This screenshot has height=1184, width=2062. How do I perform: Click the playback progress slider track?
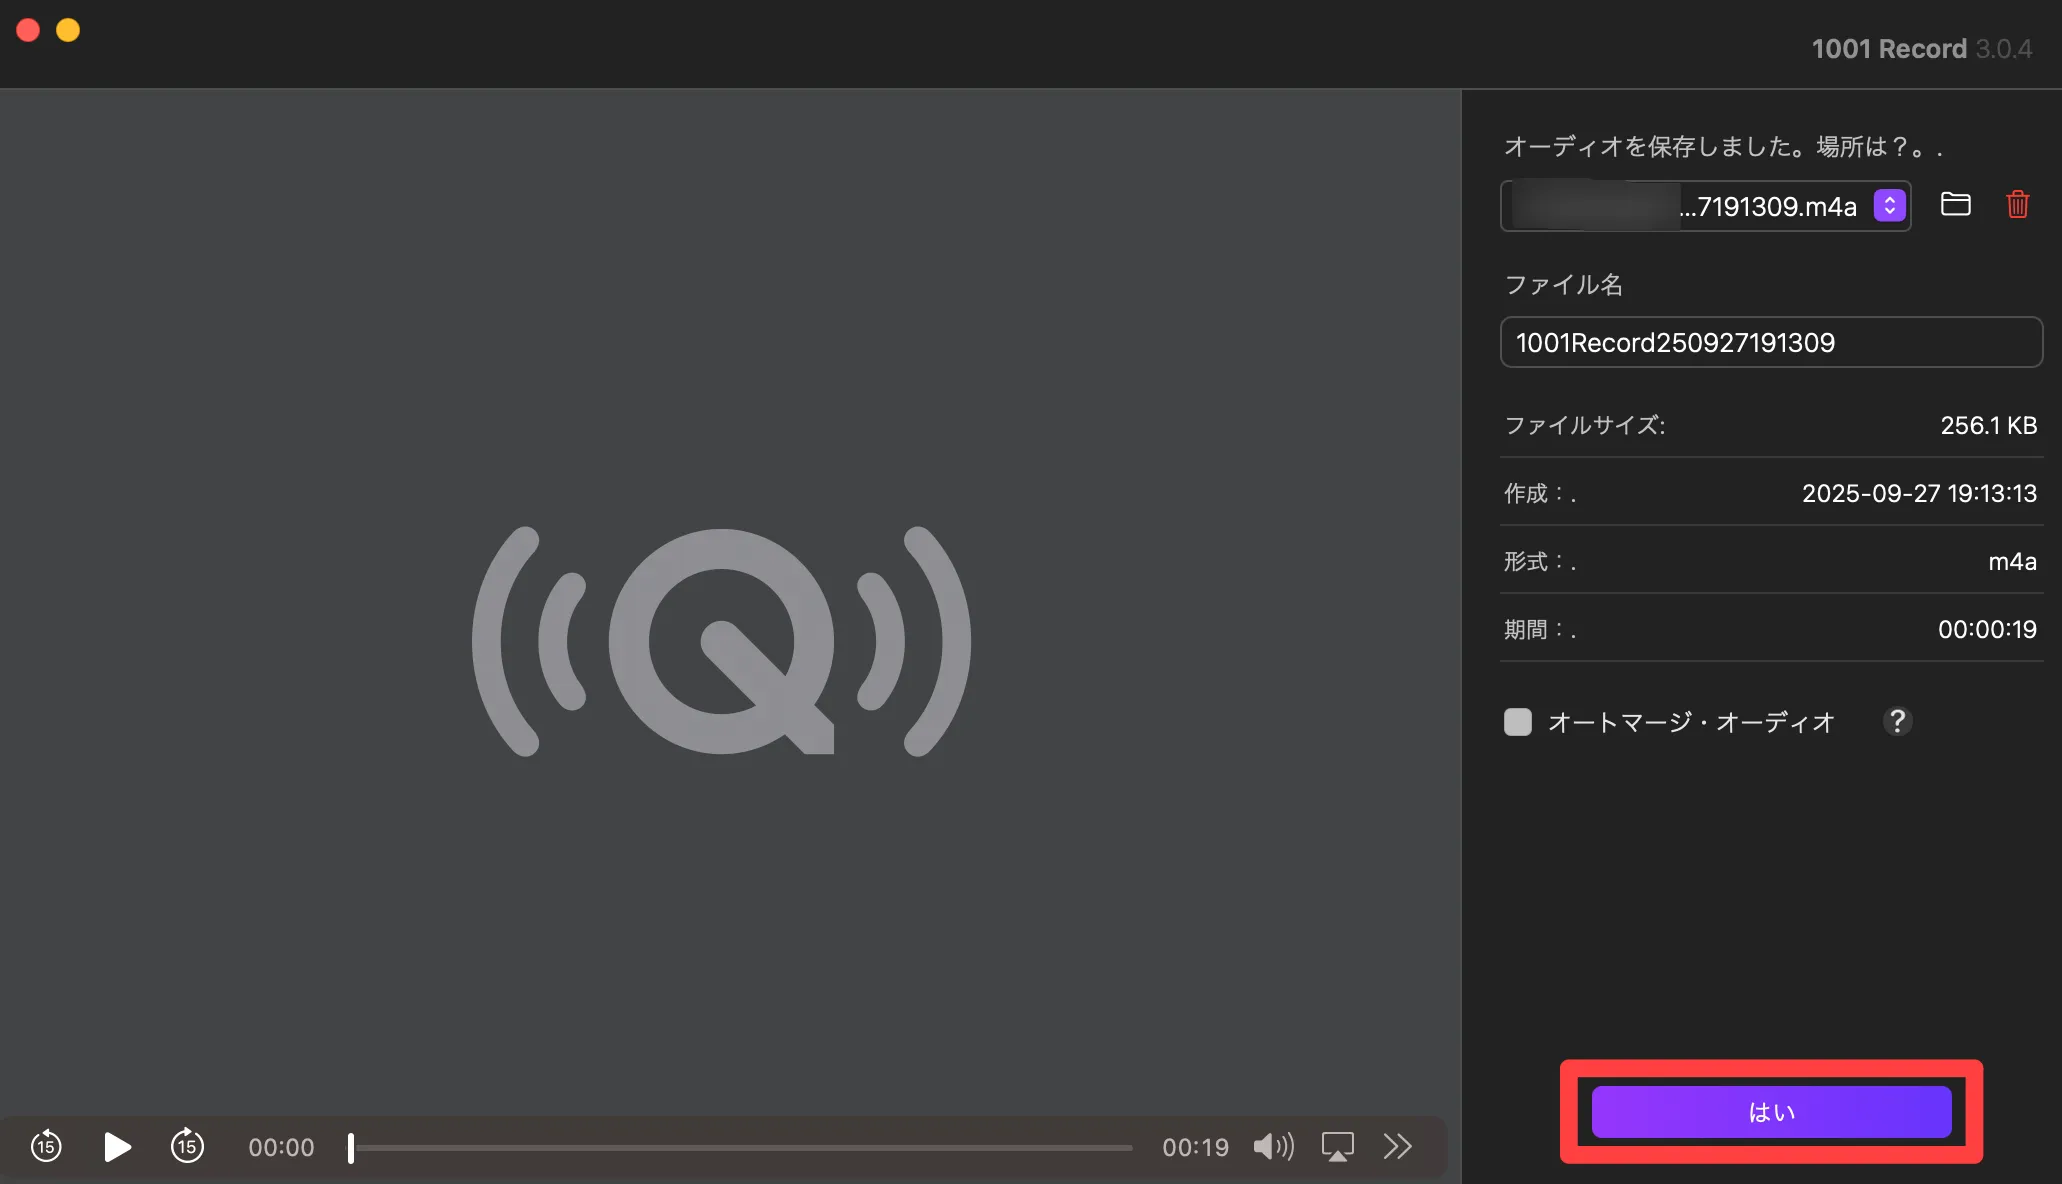click(740, 1148)
